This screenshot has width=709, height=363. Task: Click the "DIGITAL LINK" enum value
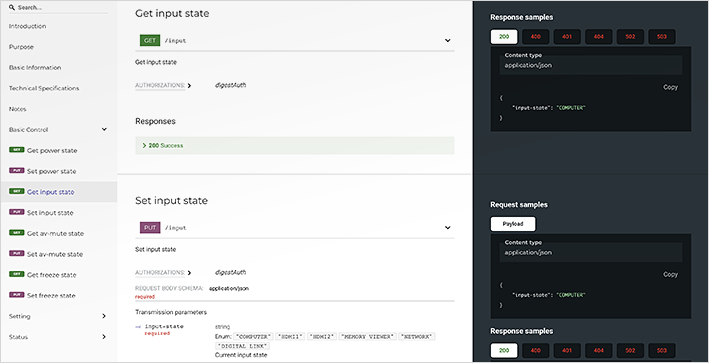(243, 346)
